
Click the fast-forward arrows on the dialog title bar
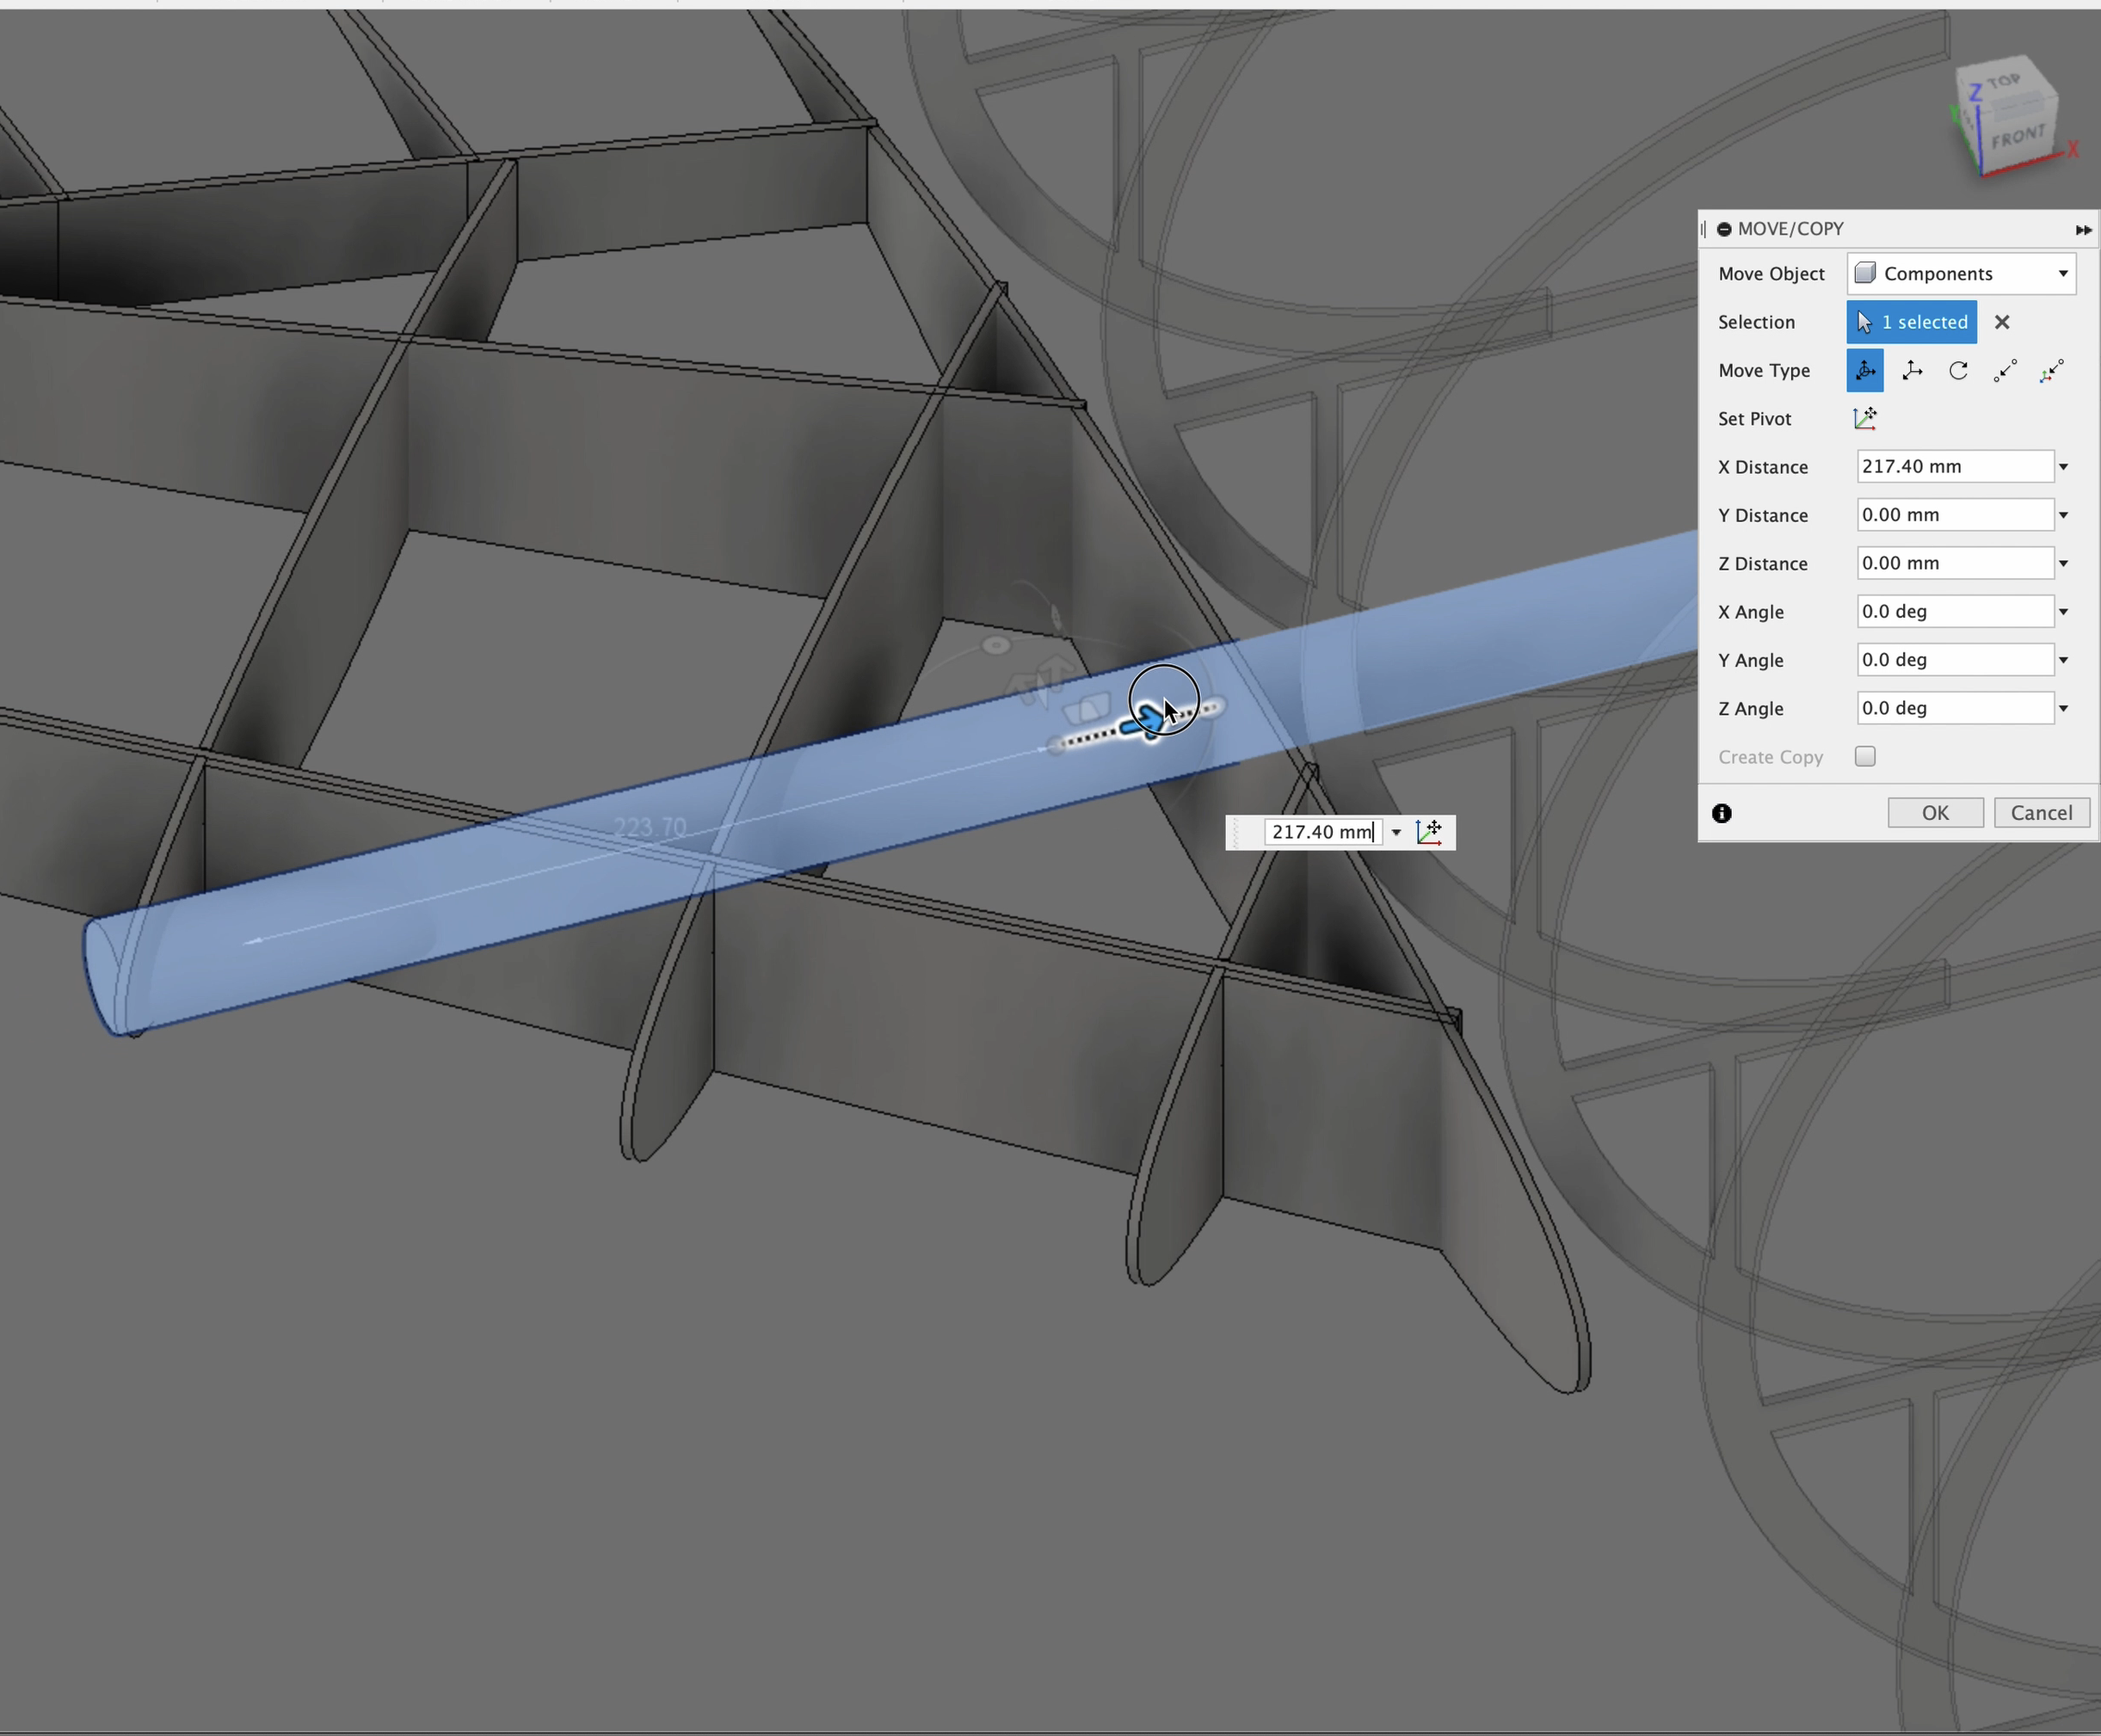pos(2084,229)
